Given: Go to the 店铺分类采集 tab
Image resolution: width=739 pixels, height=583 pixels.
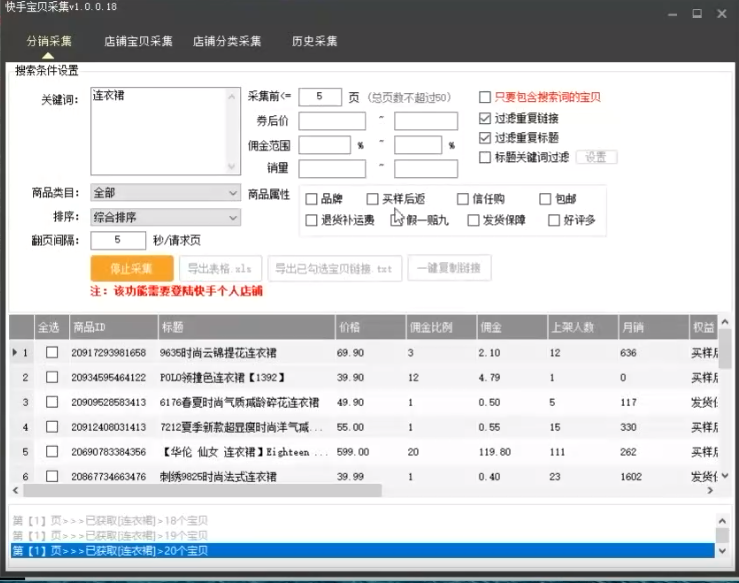Looking at the screenshot, I should click(227, 41).
